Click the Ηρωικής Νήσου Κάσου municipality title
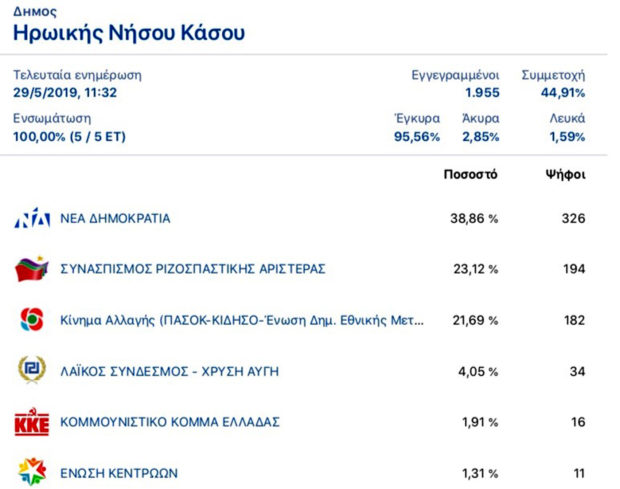This screenshot has height=489, width=620. [129, 33]
